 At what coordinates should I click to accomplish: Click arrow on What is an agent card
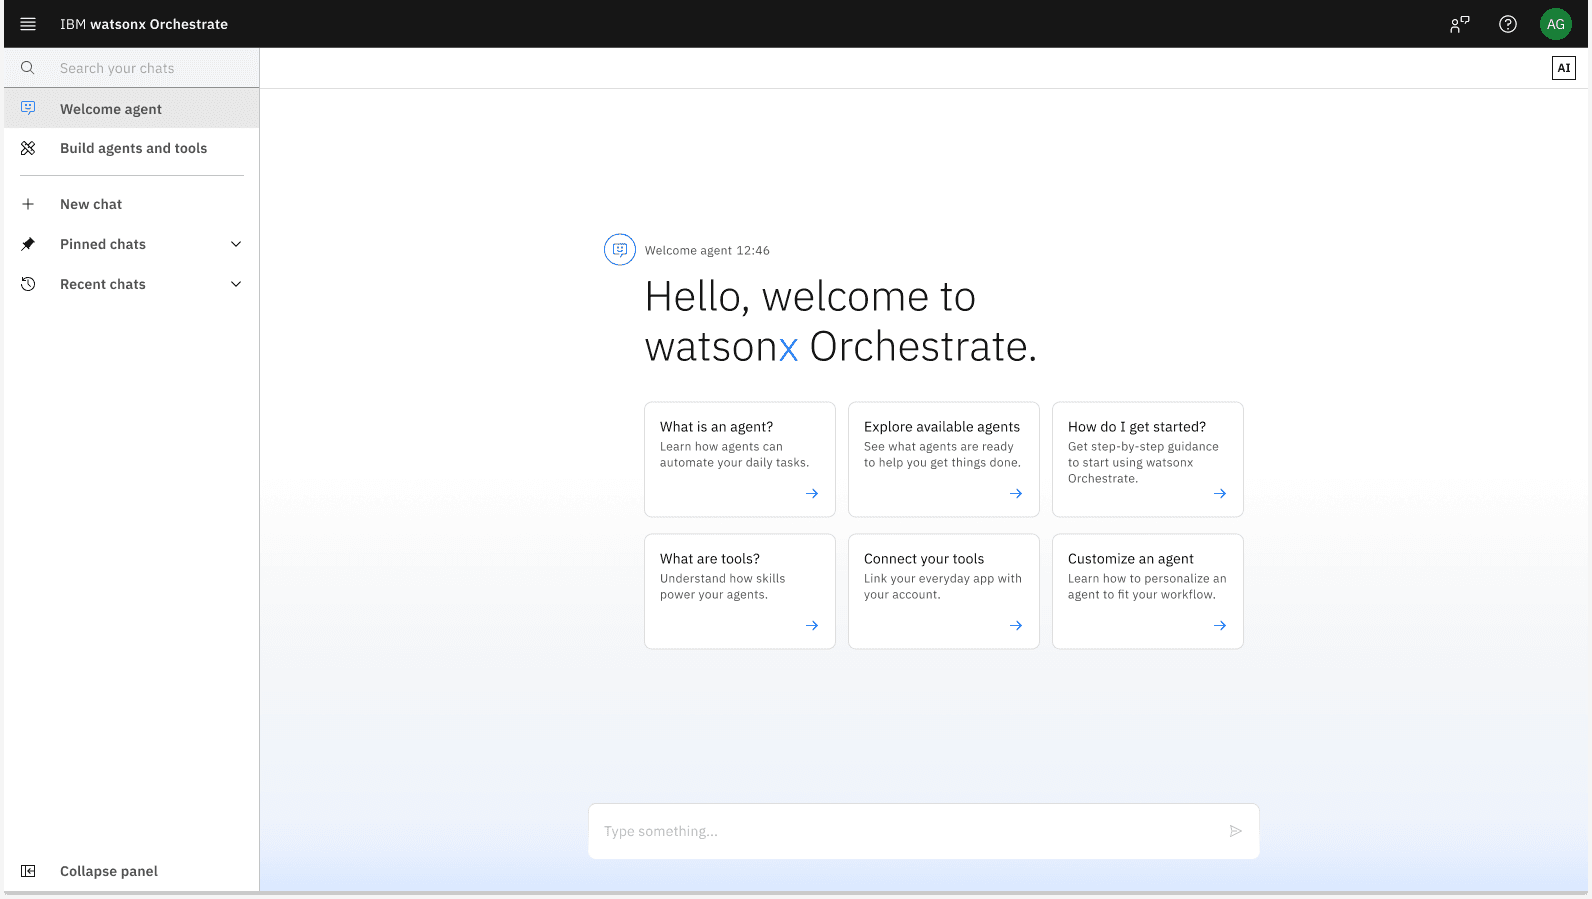click(812, 493)
